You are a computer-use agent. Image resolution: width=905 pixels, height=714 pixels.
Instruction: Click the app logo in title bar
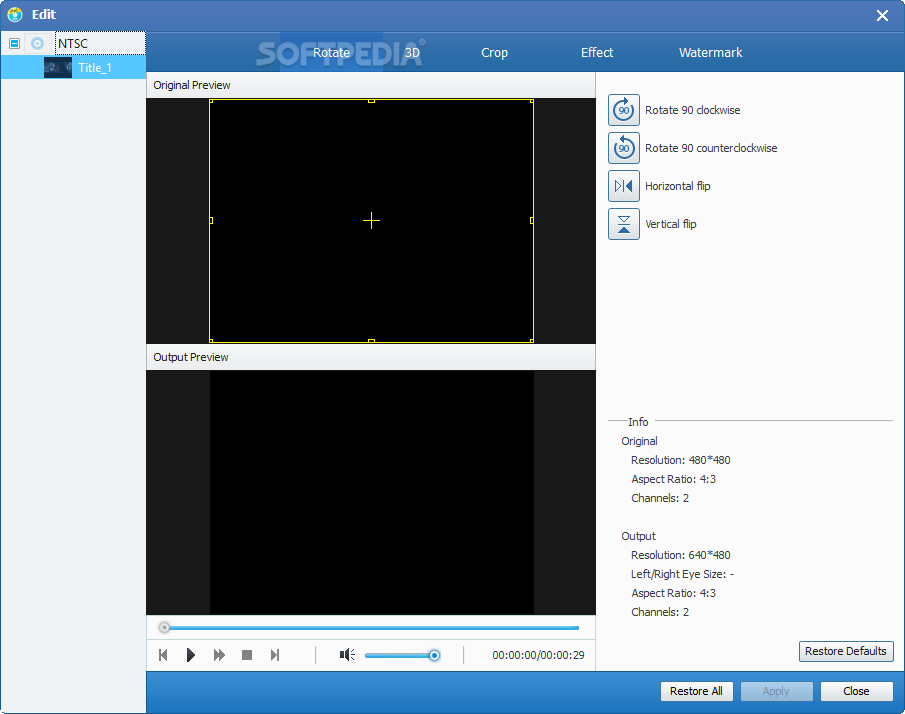15,14
